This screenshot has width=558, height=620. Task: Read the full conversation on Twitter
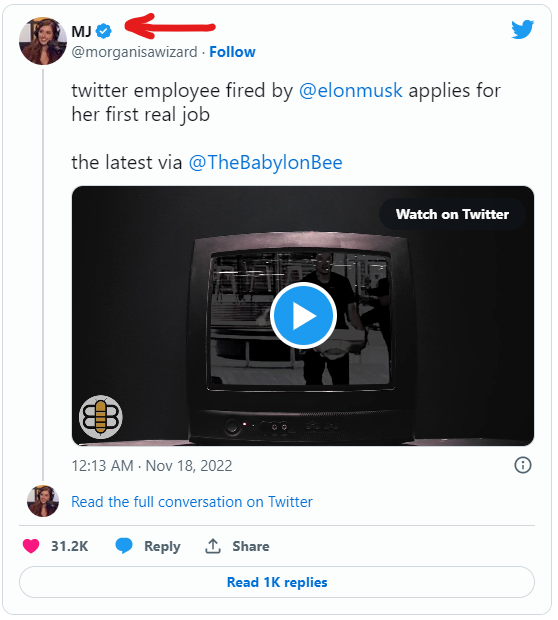192,502
